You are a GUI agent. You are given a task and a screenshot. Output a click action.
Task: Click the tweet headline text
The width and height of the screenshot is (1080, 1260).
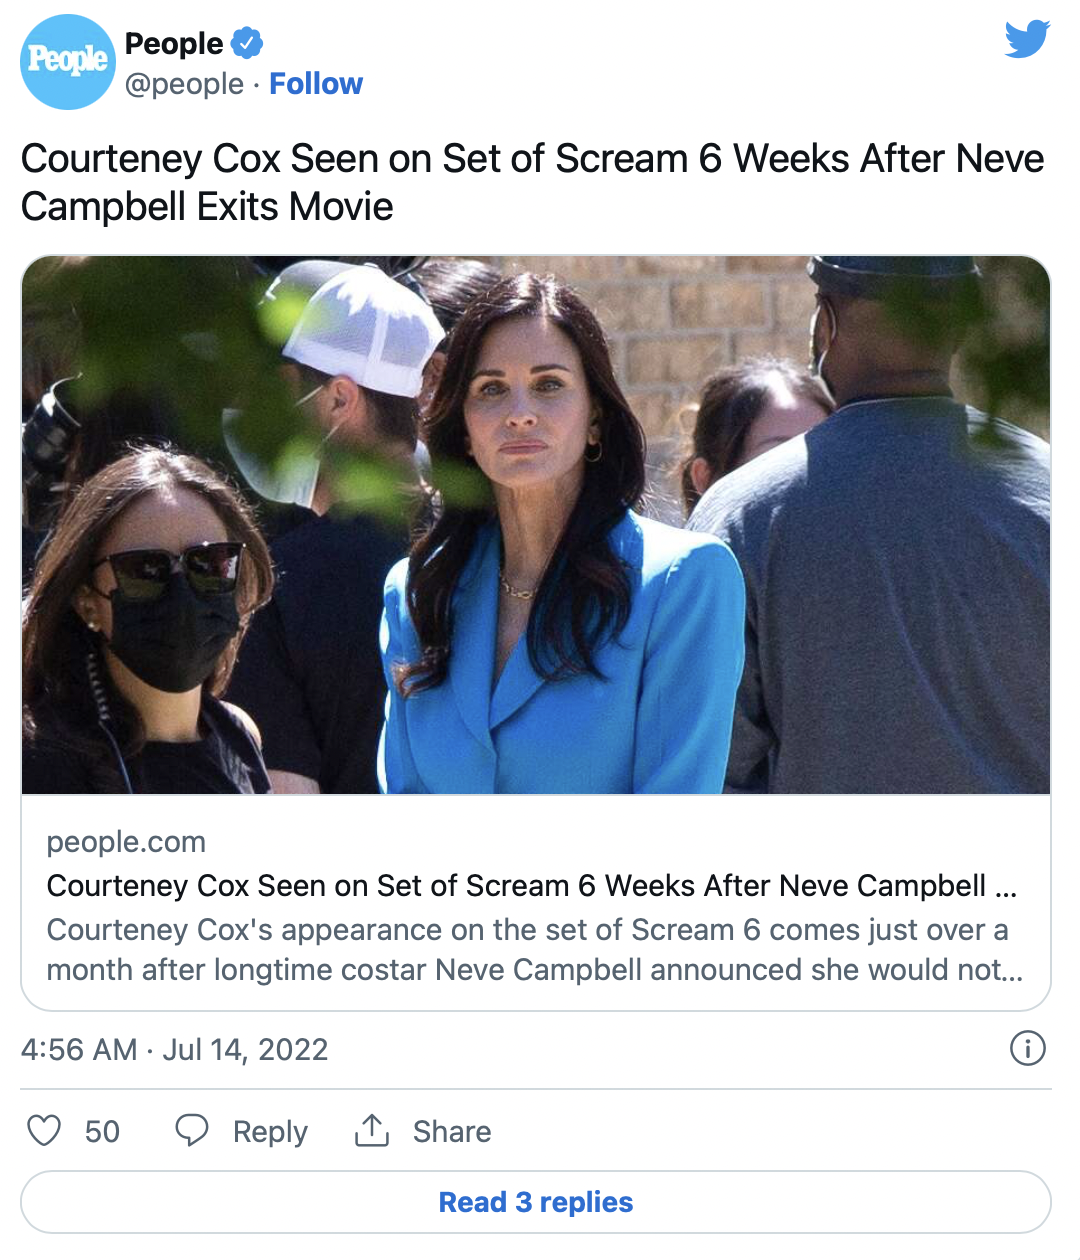532,182
